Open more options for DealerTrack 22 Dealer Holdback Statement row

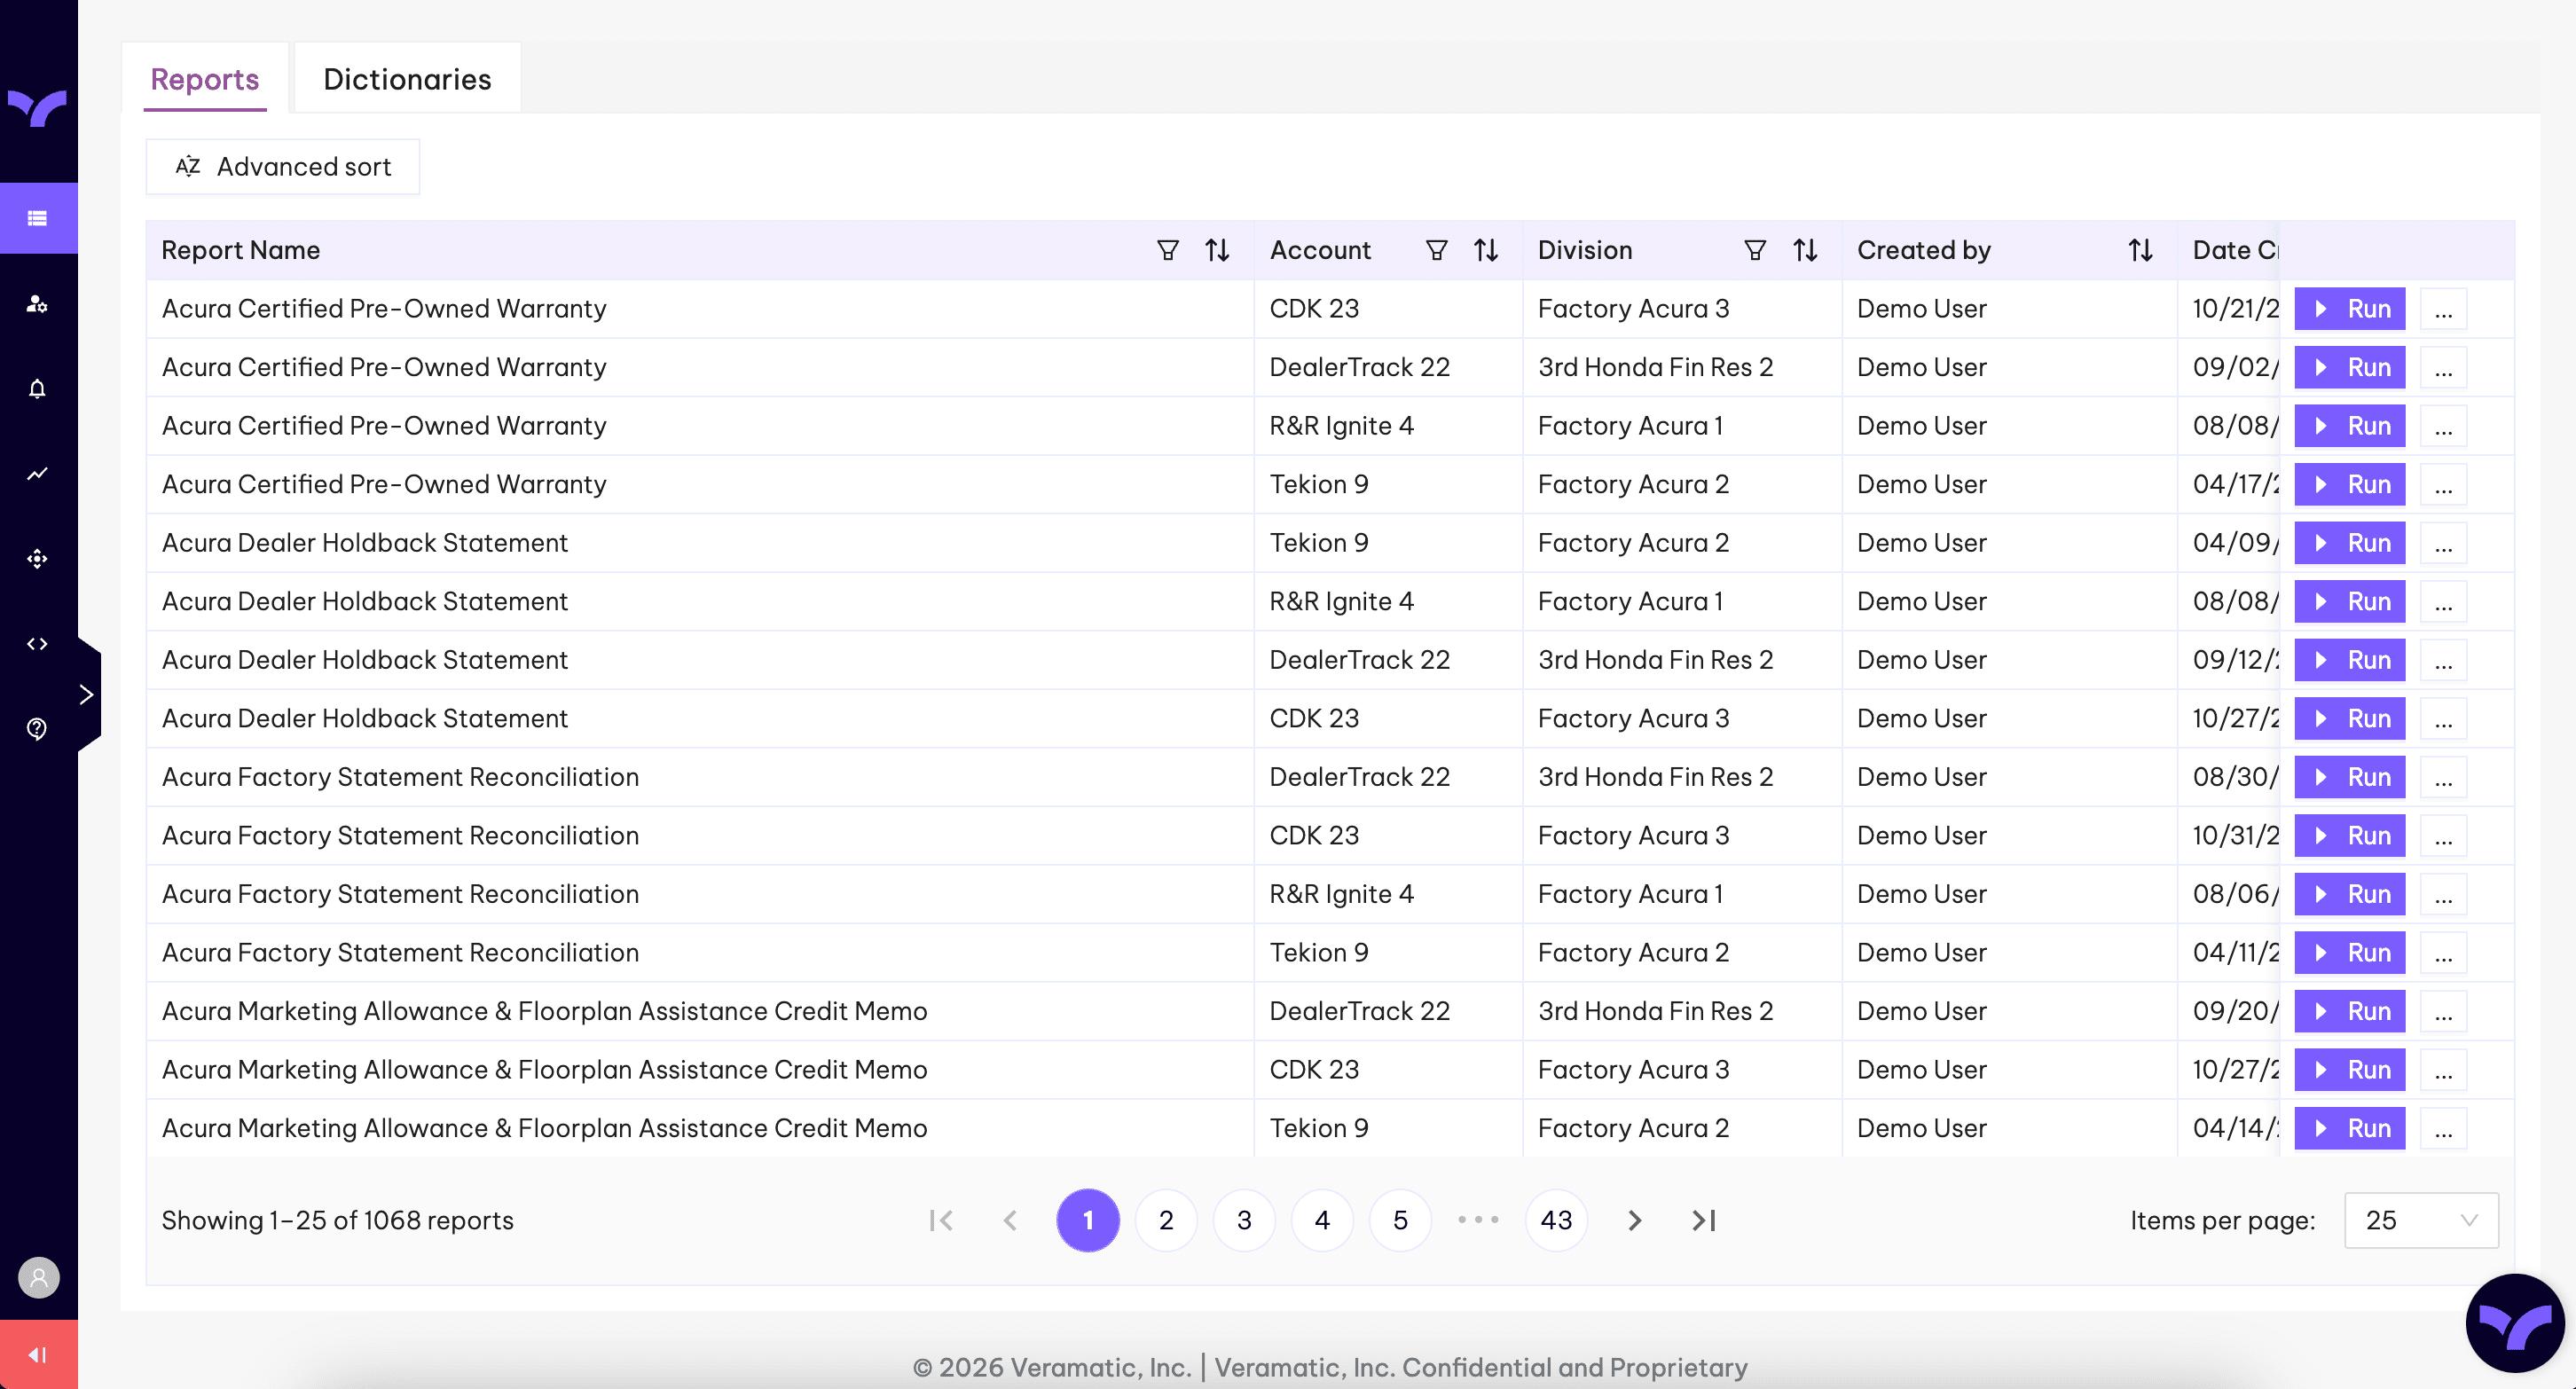[x=2443, y=660]
